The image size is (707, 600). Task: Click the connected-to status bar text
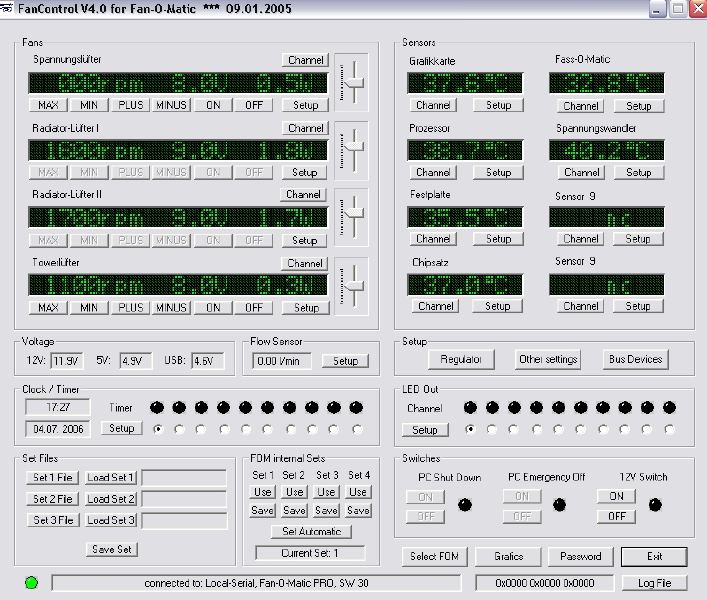click(x=256, y=583)
